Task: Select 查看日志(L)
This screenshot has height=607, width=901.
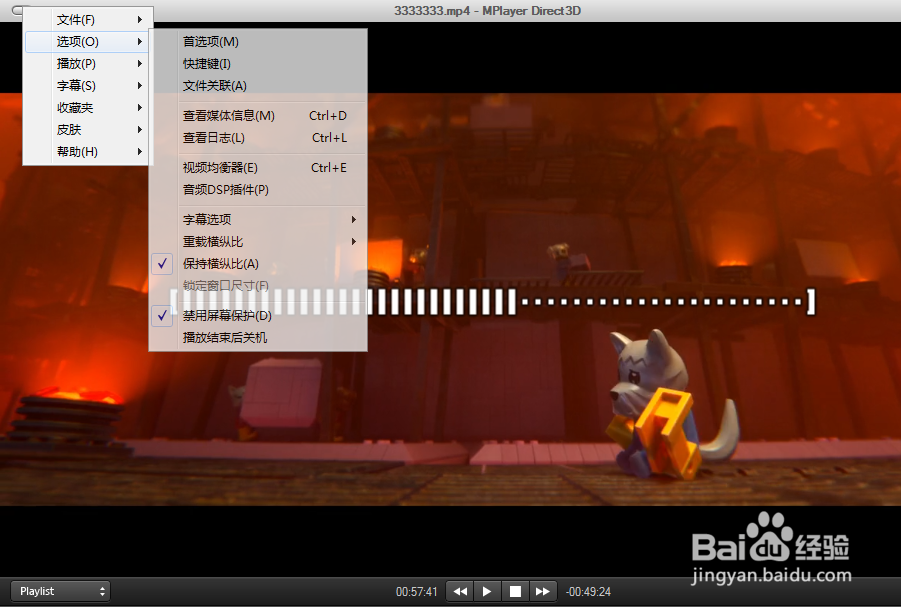Action: (x=257, y=138)
